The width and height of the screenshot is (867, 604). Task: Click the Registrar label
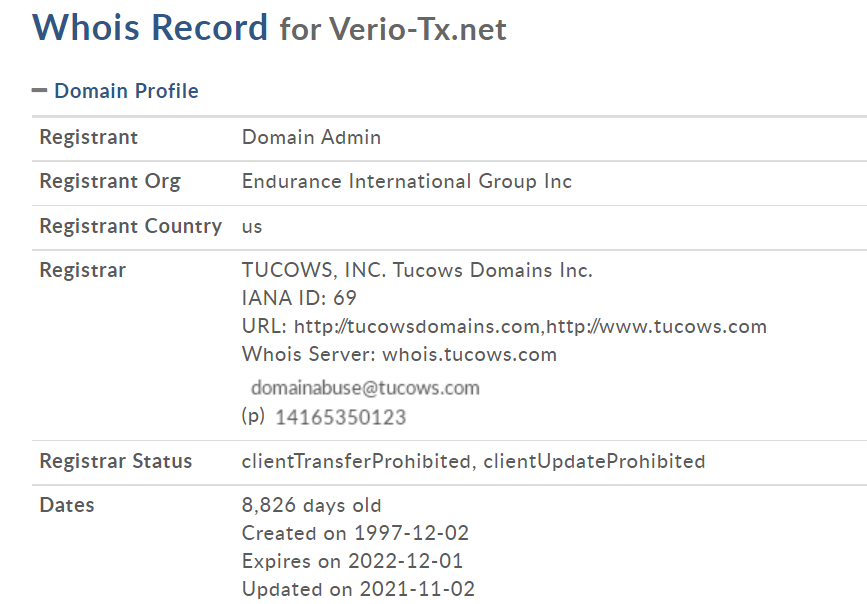tap(82, 270)
